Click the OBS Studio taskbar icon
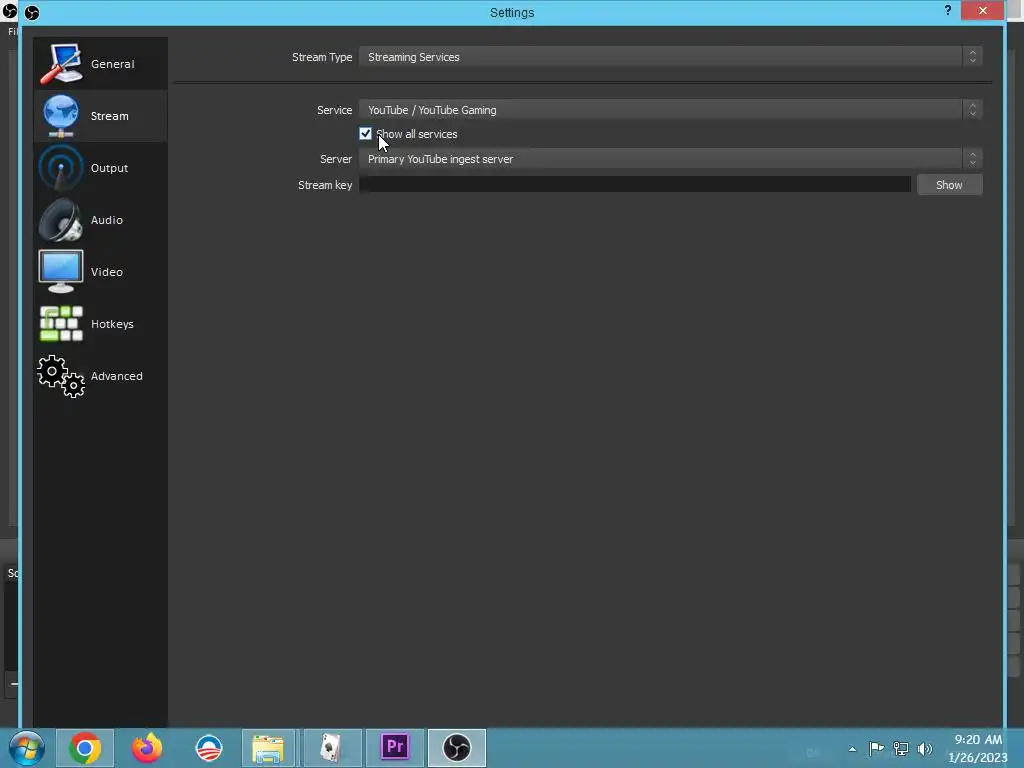1024x768 pixels. point(456,748)
